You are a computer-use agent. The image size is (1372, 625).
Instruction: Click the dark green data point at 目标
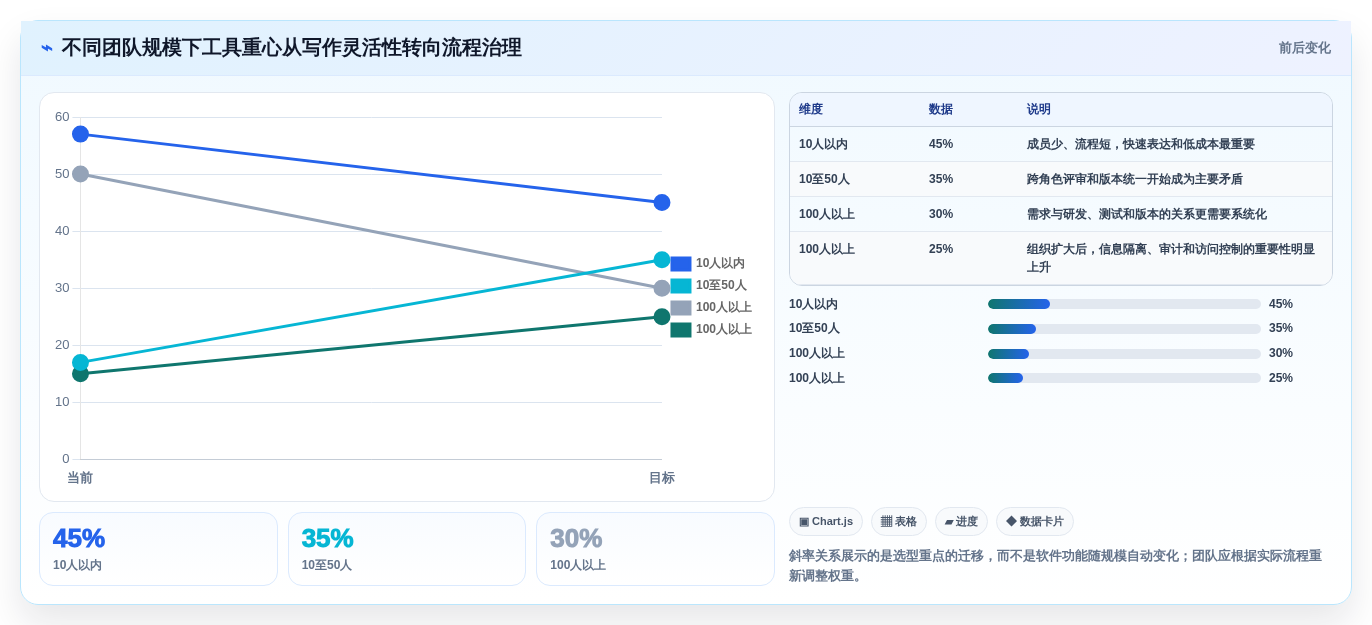coord(662,316)
